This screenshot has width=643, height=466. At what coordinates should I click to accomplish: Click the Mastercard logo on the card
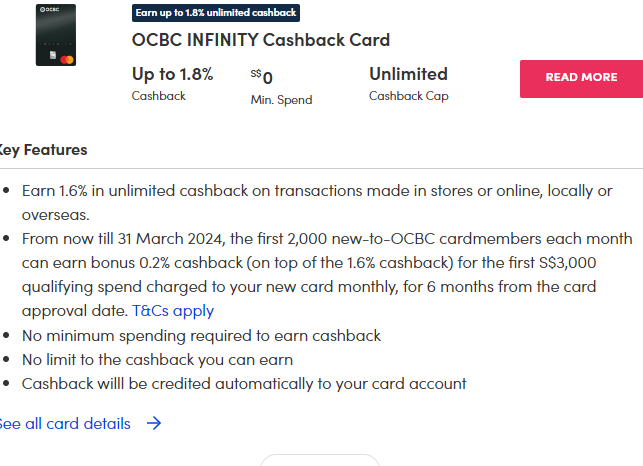click(x=69, y=60)
